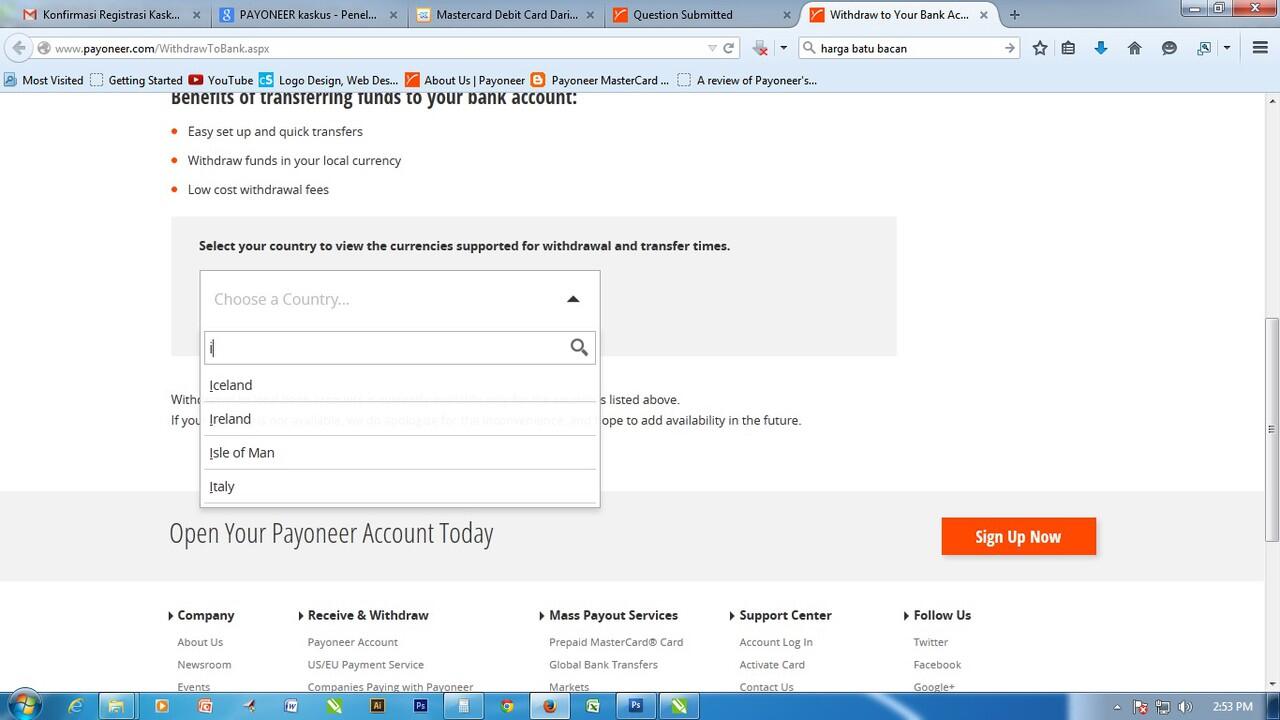This screenshot has height=720, width=1280.
Task: Close the Withdraw to Your Bank tab
Action: point(983,15)
